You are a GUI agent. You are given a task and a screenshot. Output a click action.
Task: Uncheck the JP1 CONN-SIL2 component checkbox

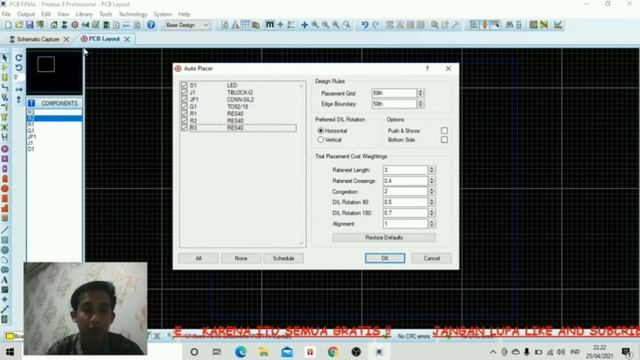click(184, 100)
